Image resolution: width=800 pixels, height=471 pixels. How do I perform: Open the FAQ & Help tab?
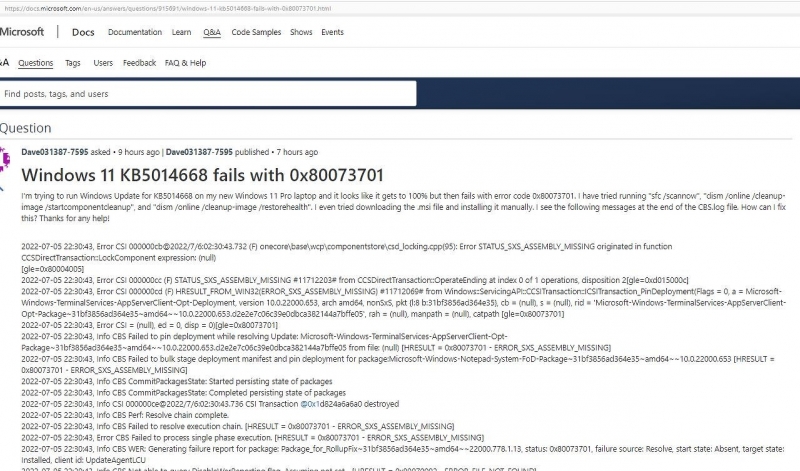[x=185, y=63]
